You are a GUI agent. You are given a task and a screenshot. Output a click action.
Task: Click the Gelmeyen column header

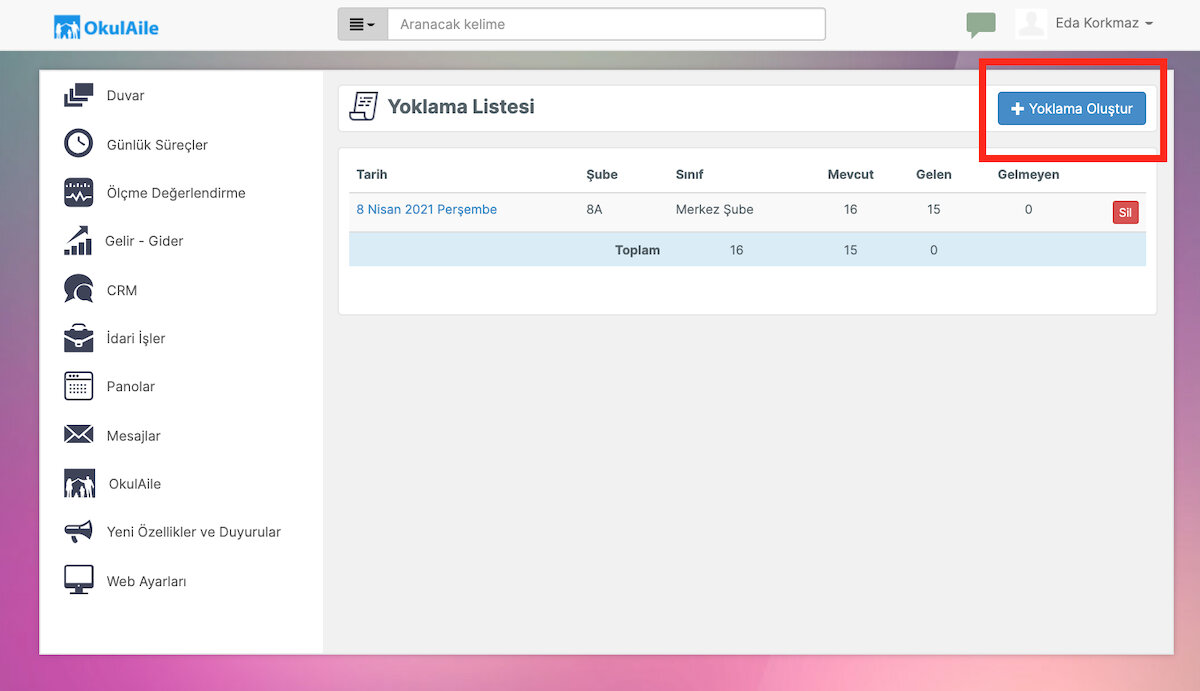(x=1028, y=174)
